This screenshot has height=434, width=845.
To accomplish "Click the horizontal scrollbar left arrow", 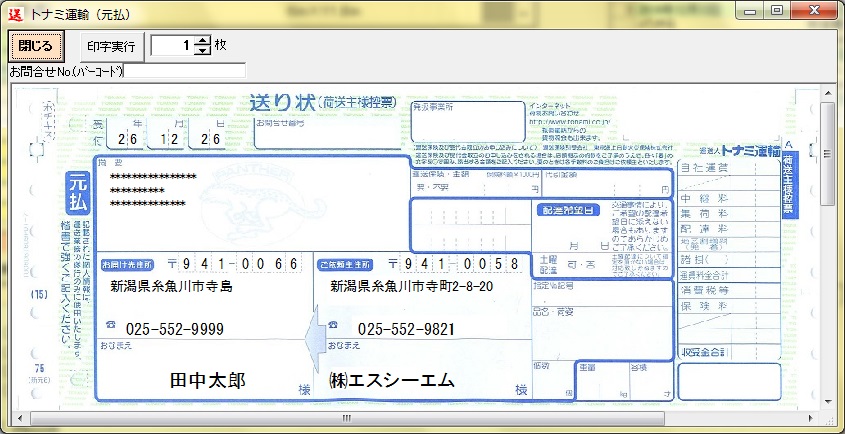I will [20, 418].
